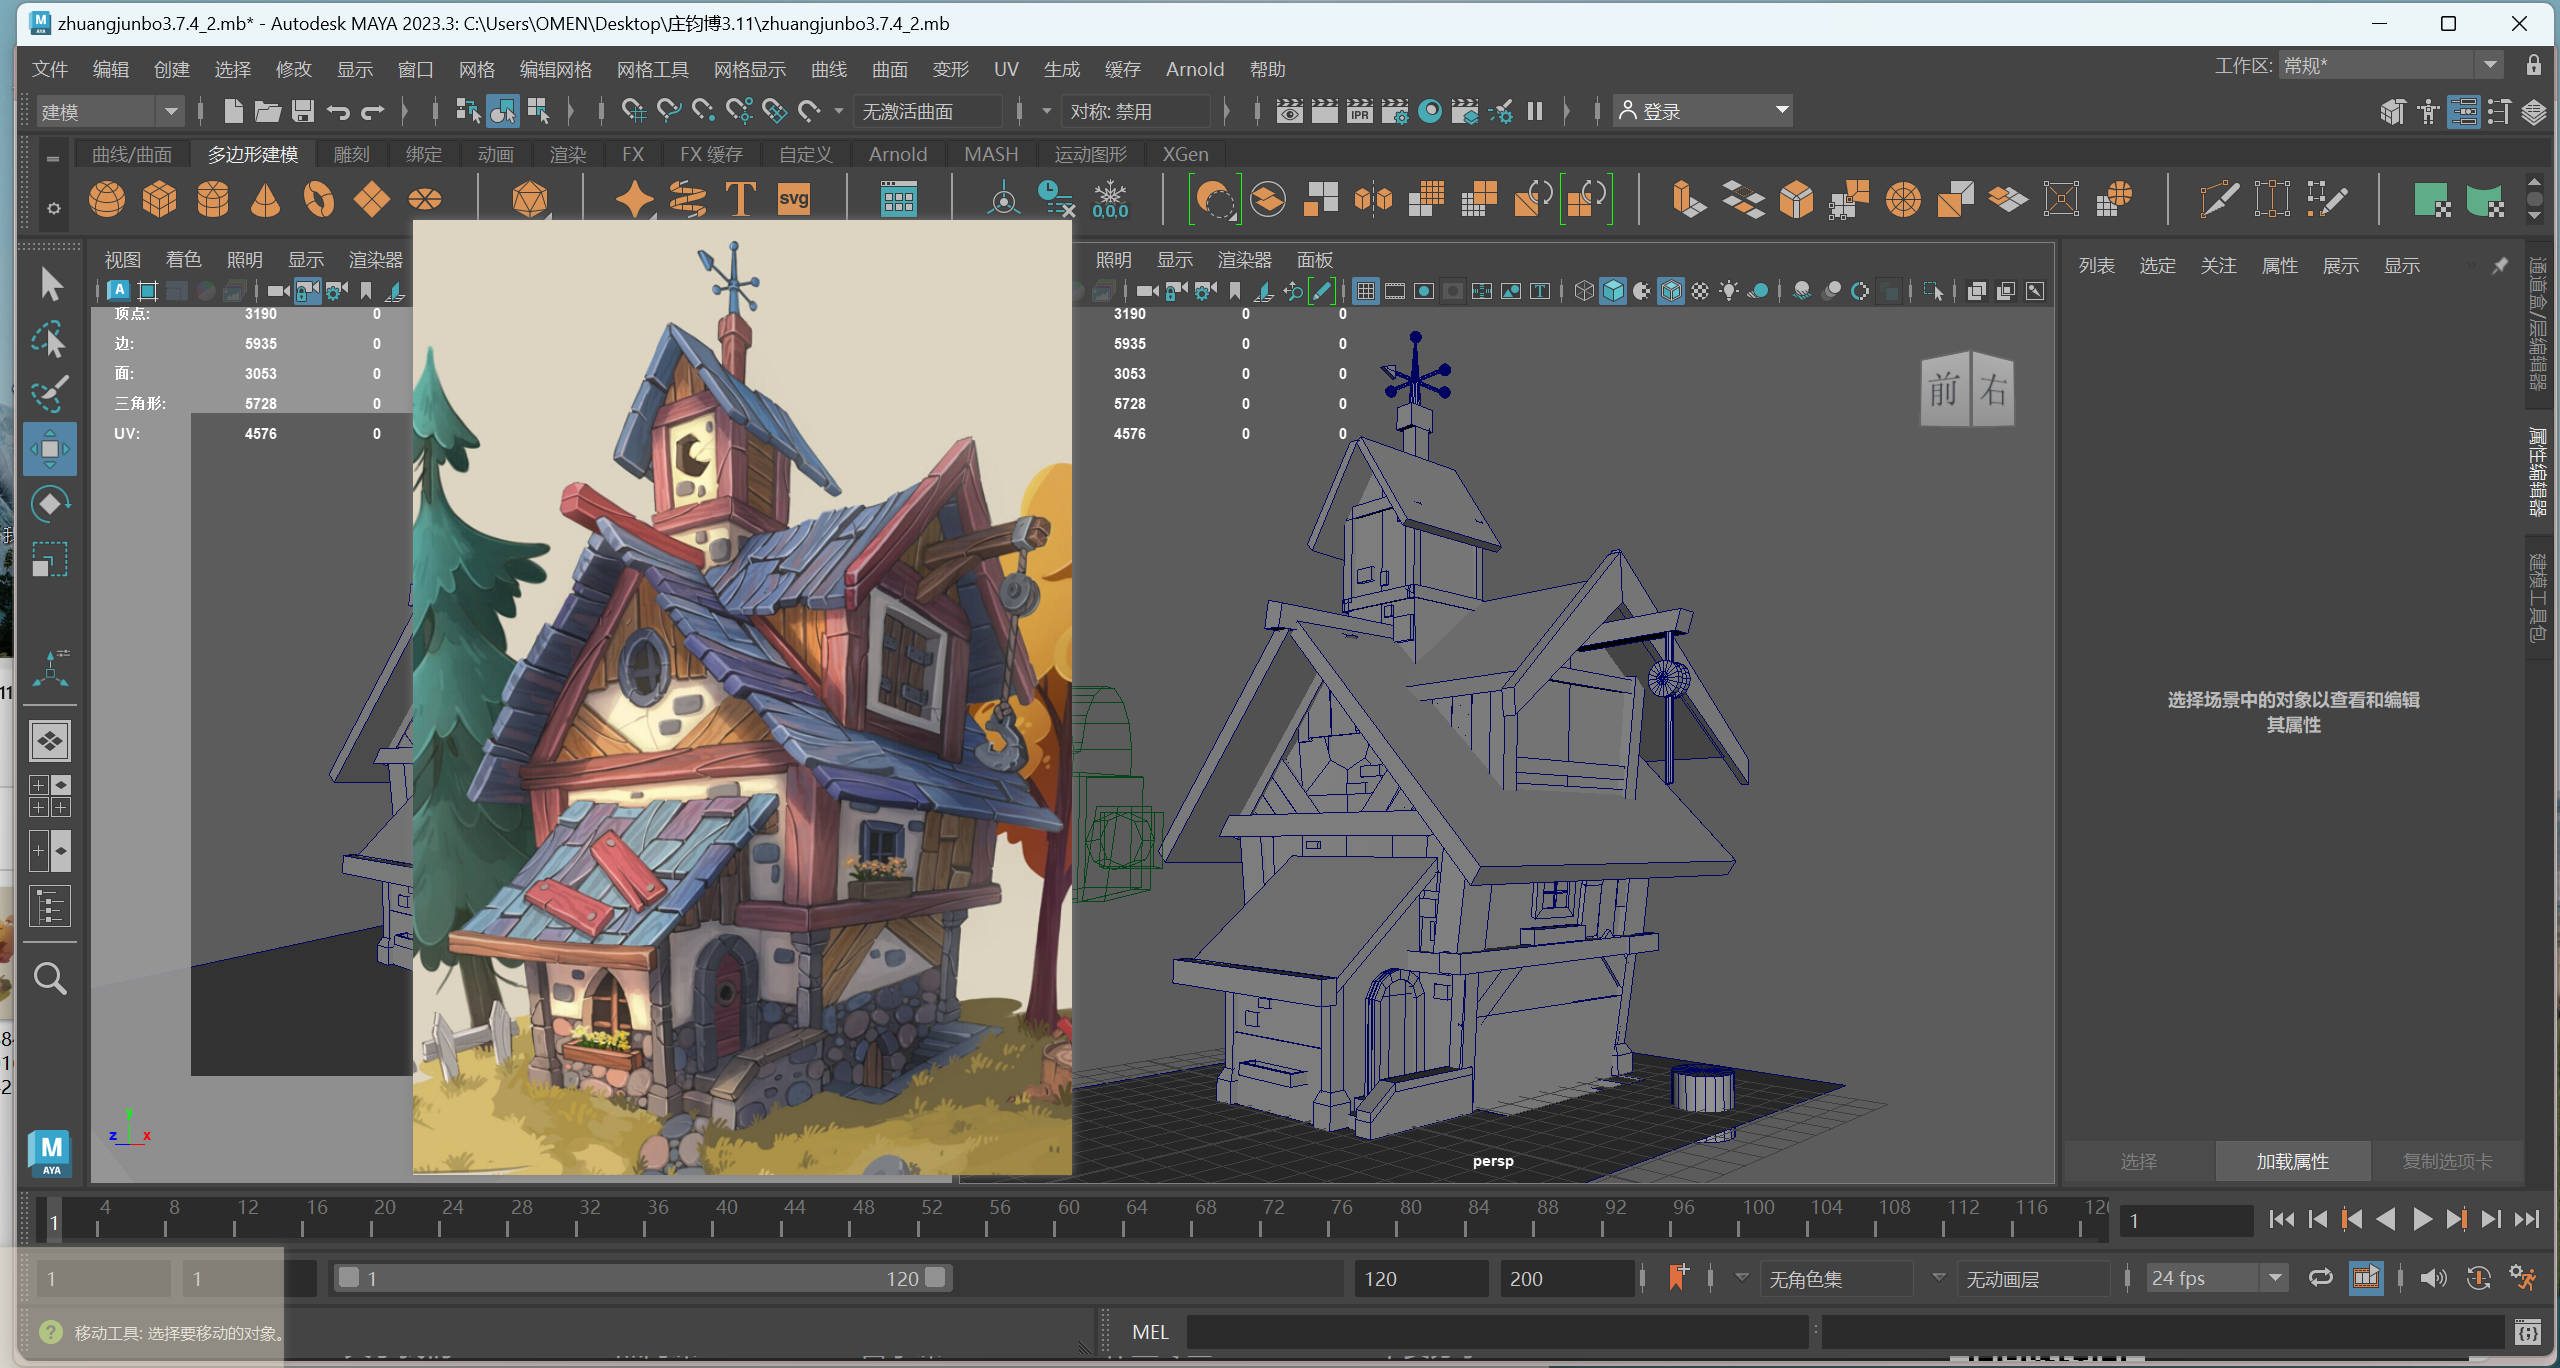The width and height of the screenshot is (2560, 1368).
Task: Undo the last action with the arrow icon
Action: 338,111
